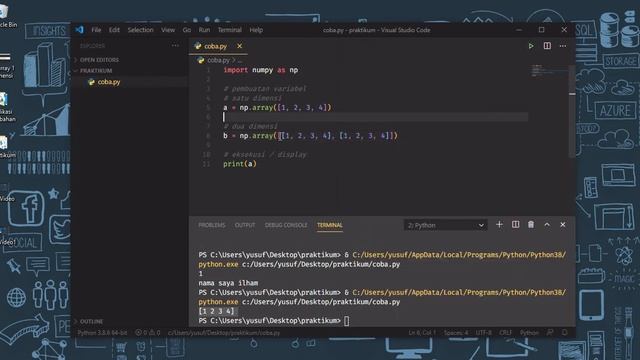Split the terminal panel
This screenshot has width=640, height=360.
[x=516, y=224]
